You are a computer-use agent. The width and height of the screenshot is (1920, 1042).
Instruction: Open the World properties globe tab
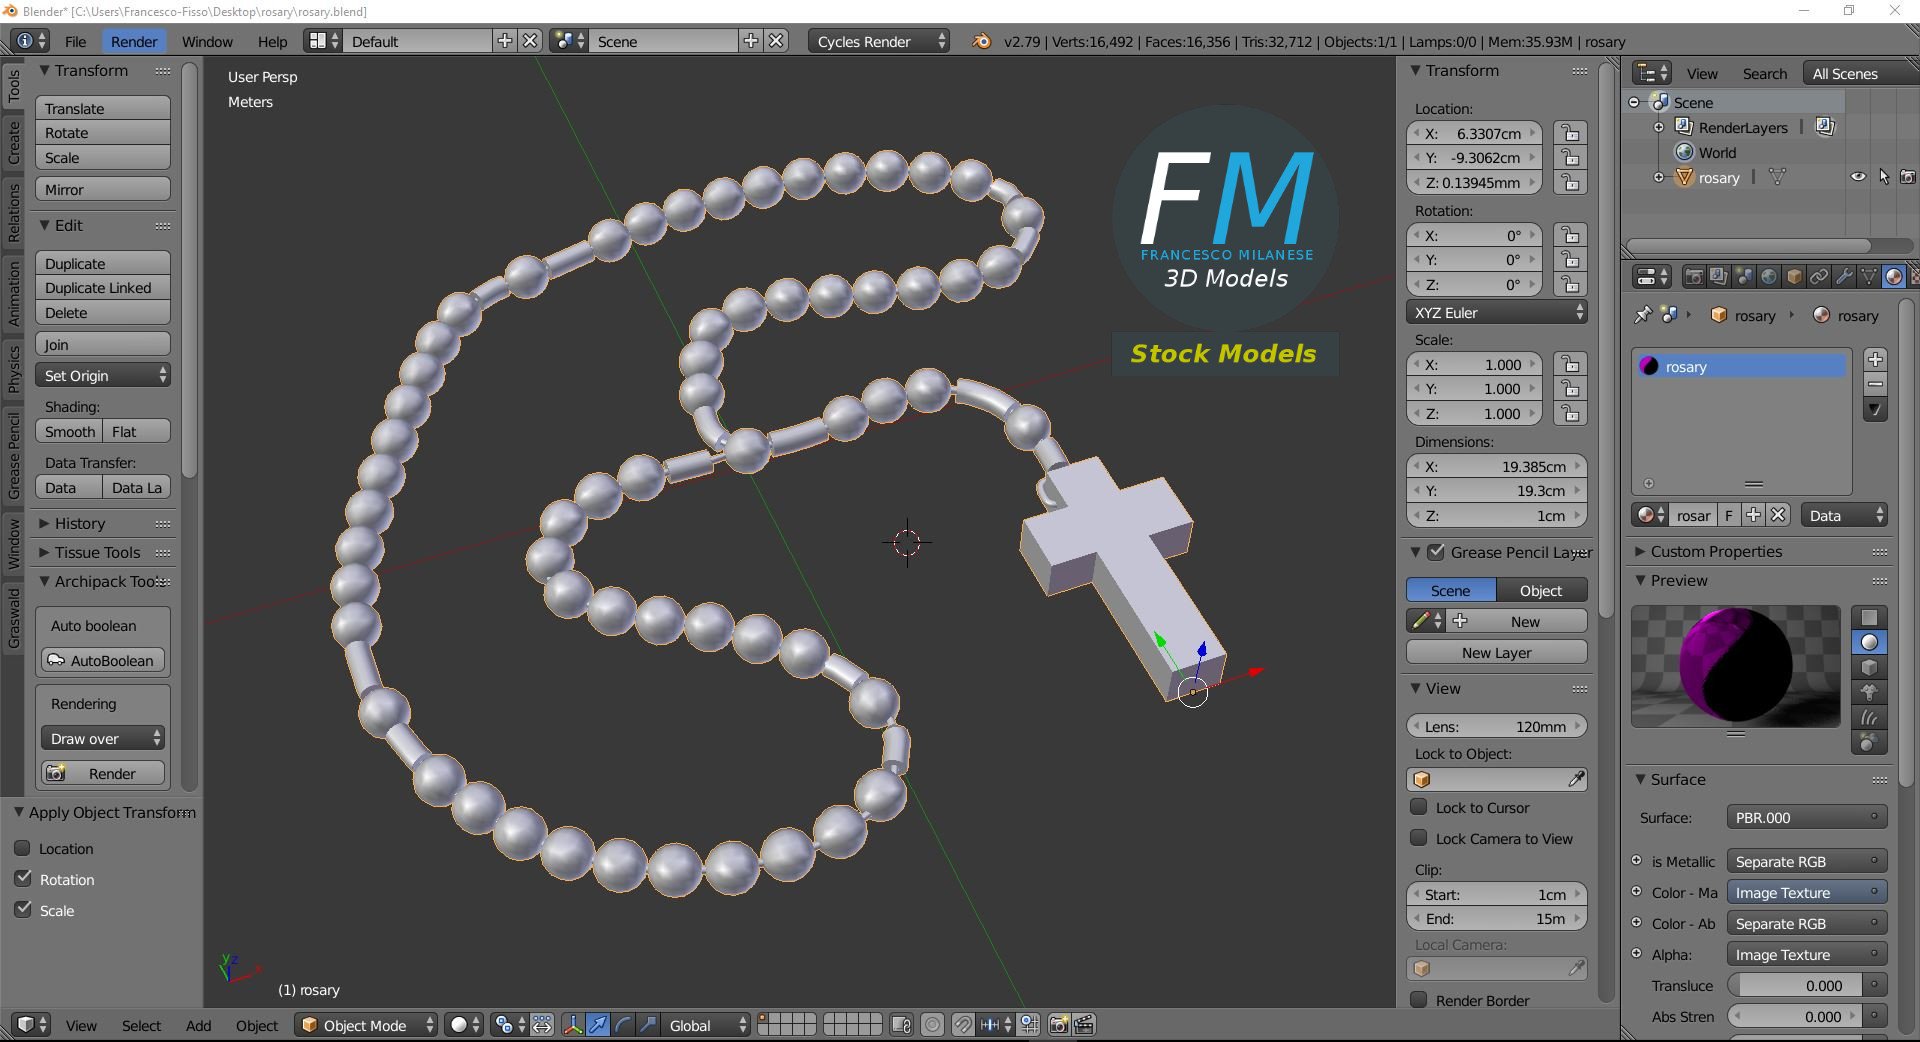click(x=1768, y=276)
